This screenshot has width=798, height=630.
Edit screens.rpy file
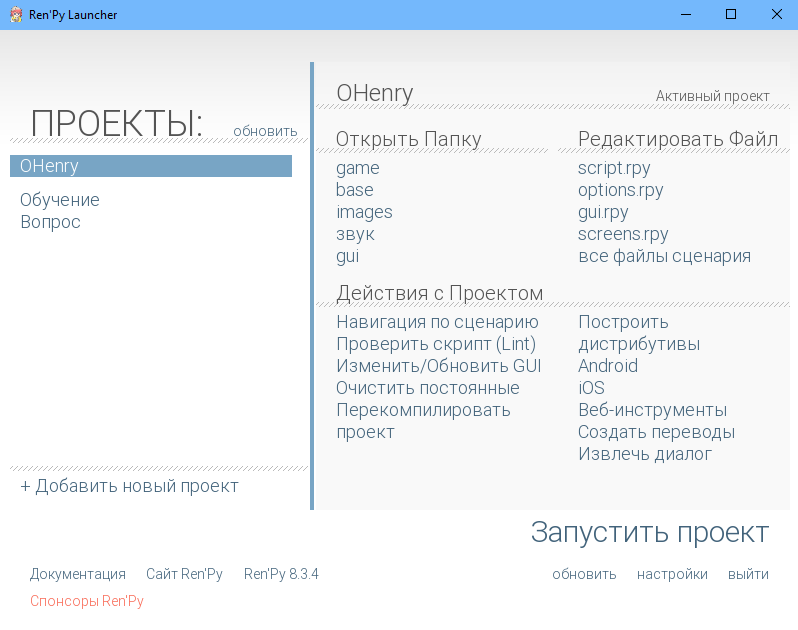(x=623, y=234)
